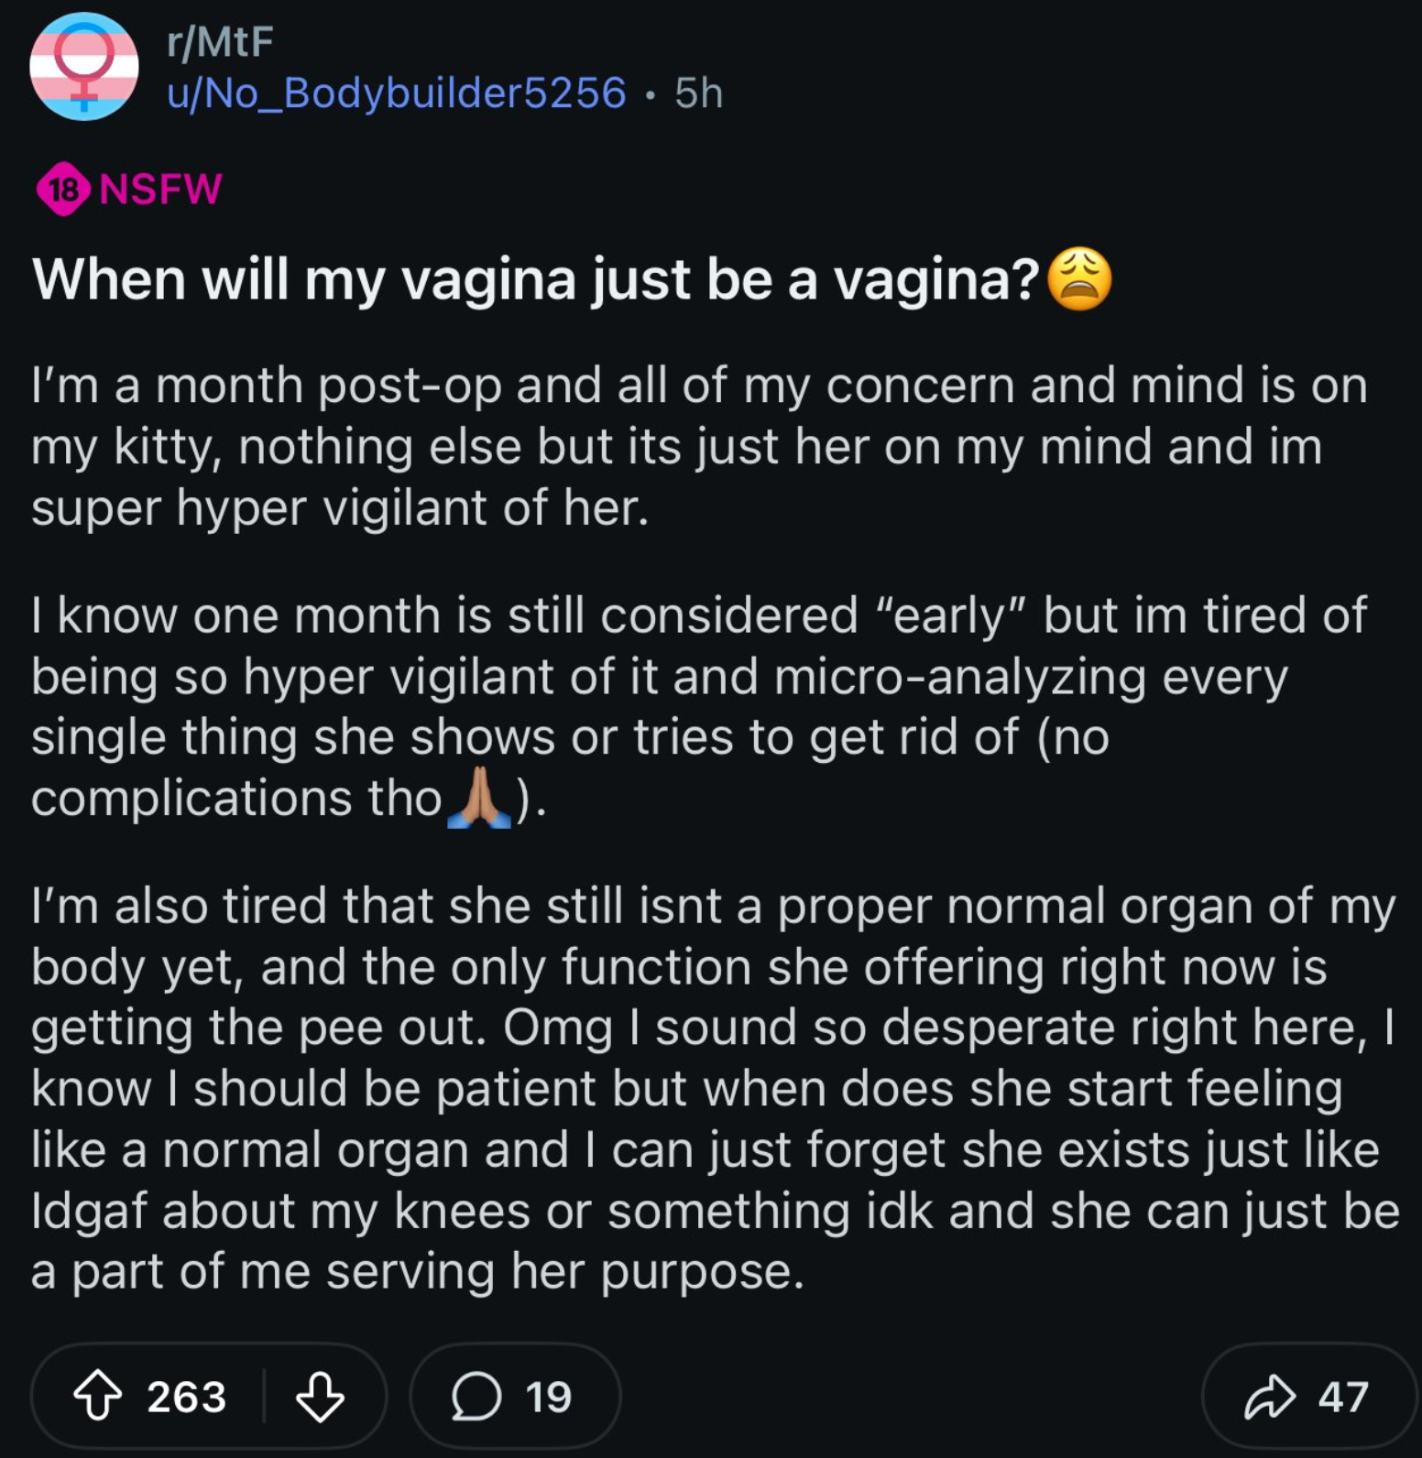This screenshot has width=1422, height=1458.
Task: Click the 5h post timestamp
Action: coord(698,93)
